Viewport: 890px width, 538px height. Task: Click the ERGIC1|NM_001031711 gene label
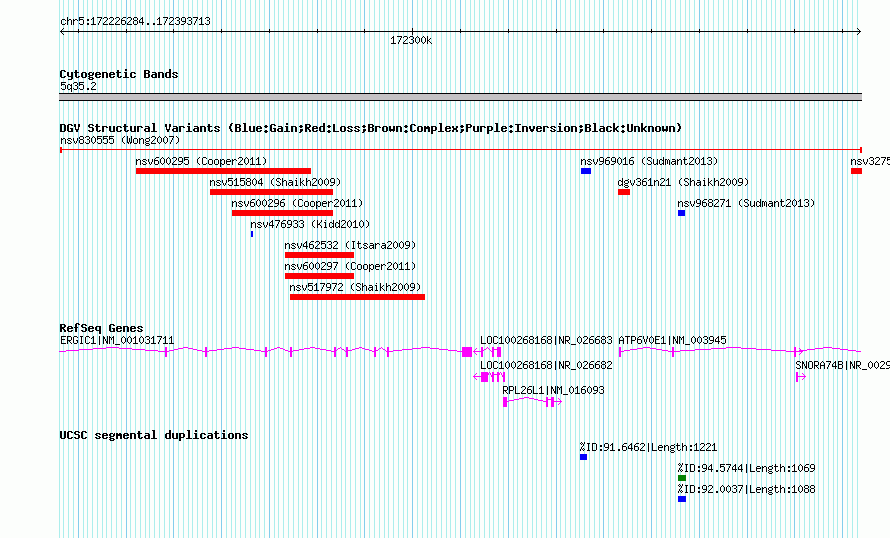117,341
